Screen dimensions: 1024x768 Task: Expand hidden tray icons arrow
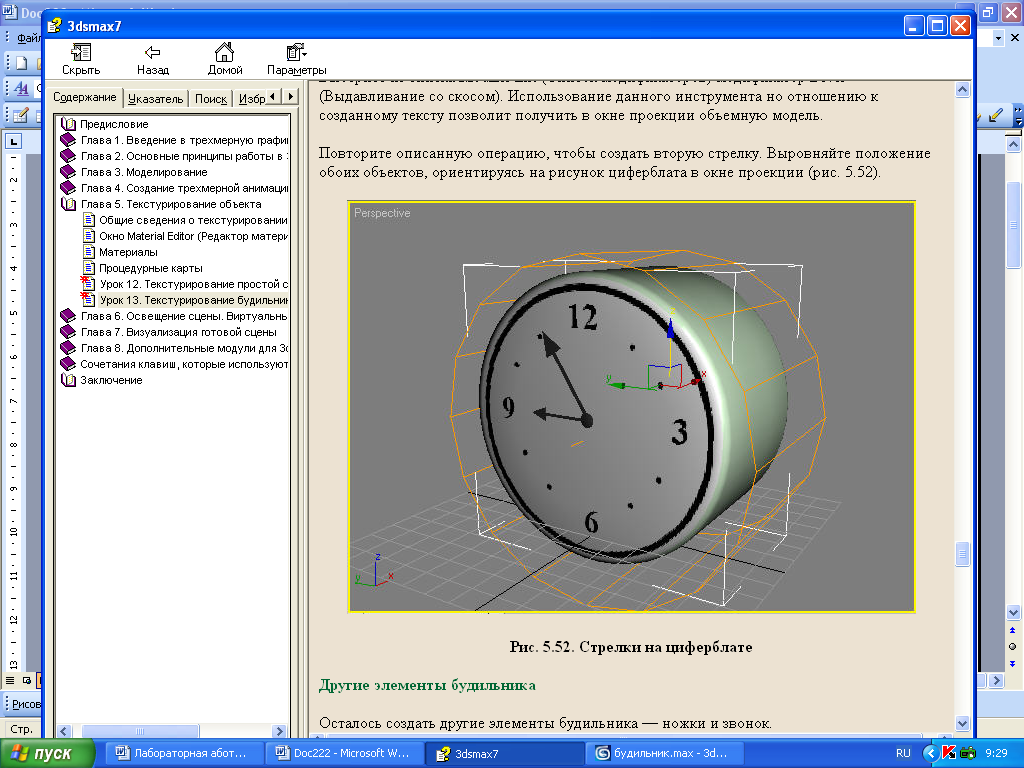click(x=931, y=753)
